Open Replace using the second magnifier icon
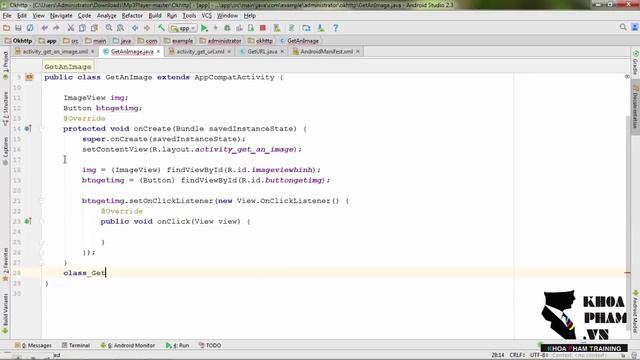The image size is (640, 360). tap(120, 28)
